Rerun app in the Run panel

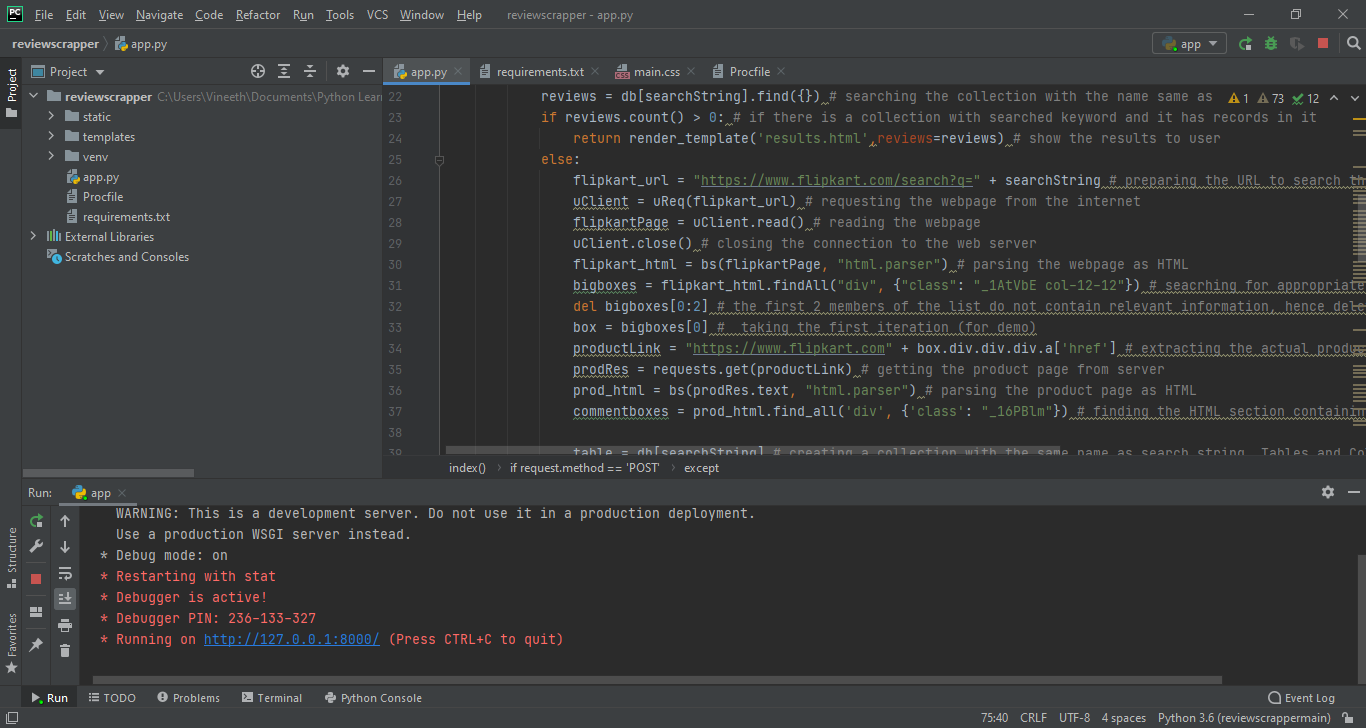(36, 521)
